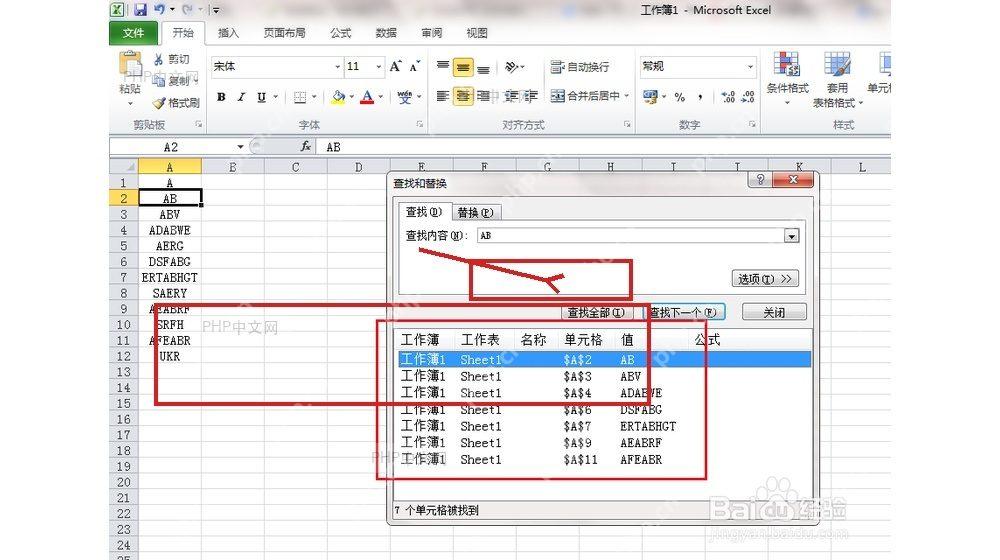The width and height of the screenshot is (1000, 560).
Task: Click the Find dialog help question icon
Action: click(x=760, y=180)
